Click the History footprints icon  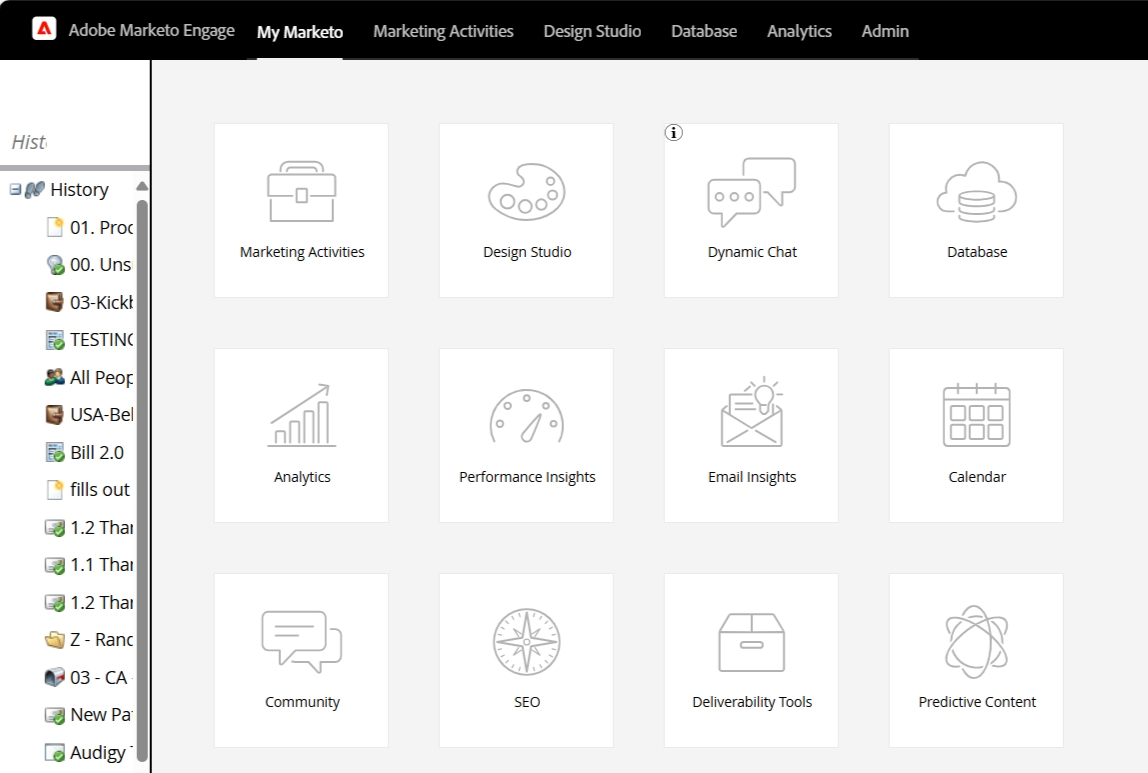[34, 190]
